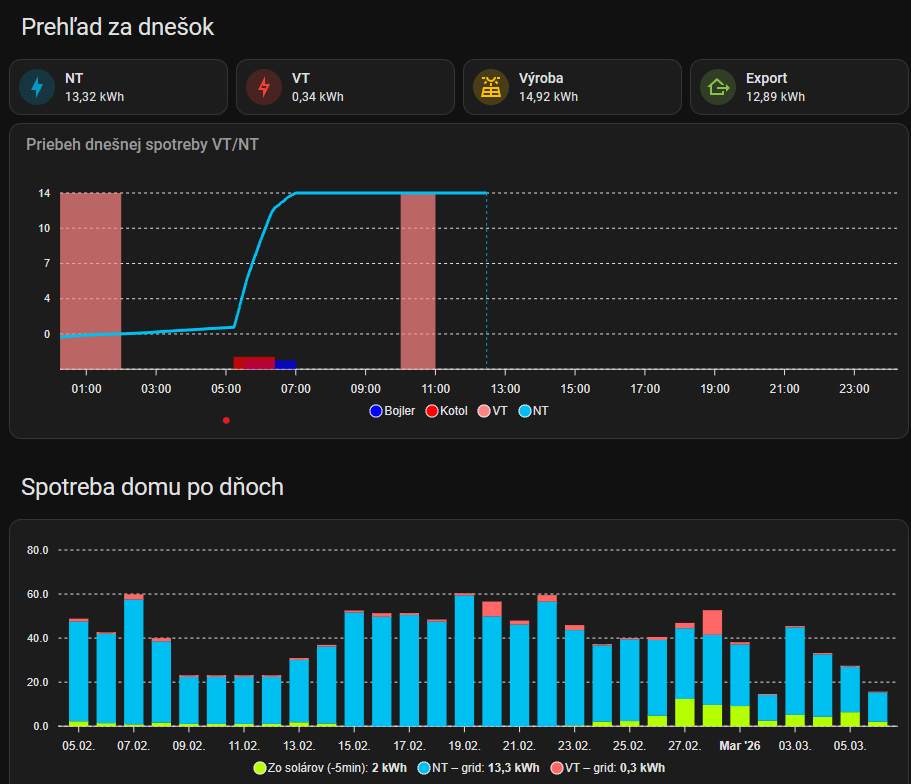Image resolution: width=911 pixels, height=784 pixels.
Task: Click the VT shaded band before 11:00
Action: point(418,280)
